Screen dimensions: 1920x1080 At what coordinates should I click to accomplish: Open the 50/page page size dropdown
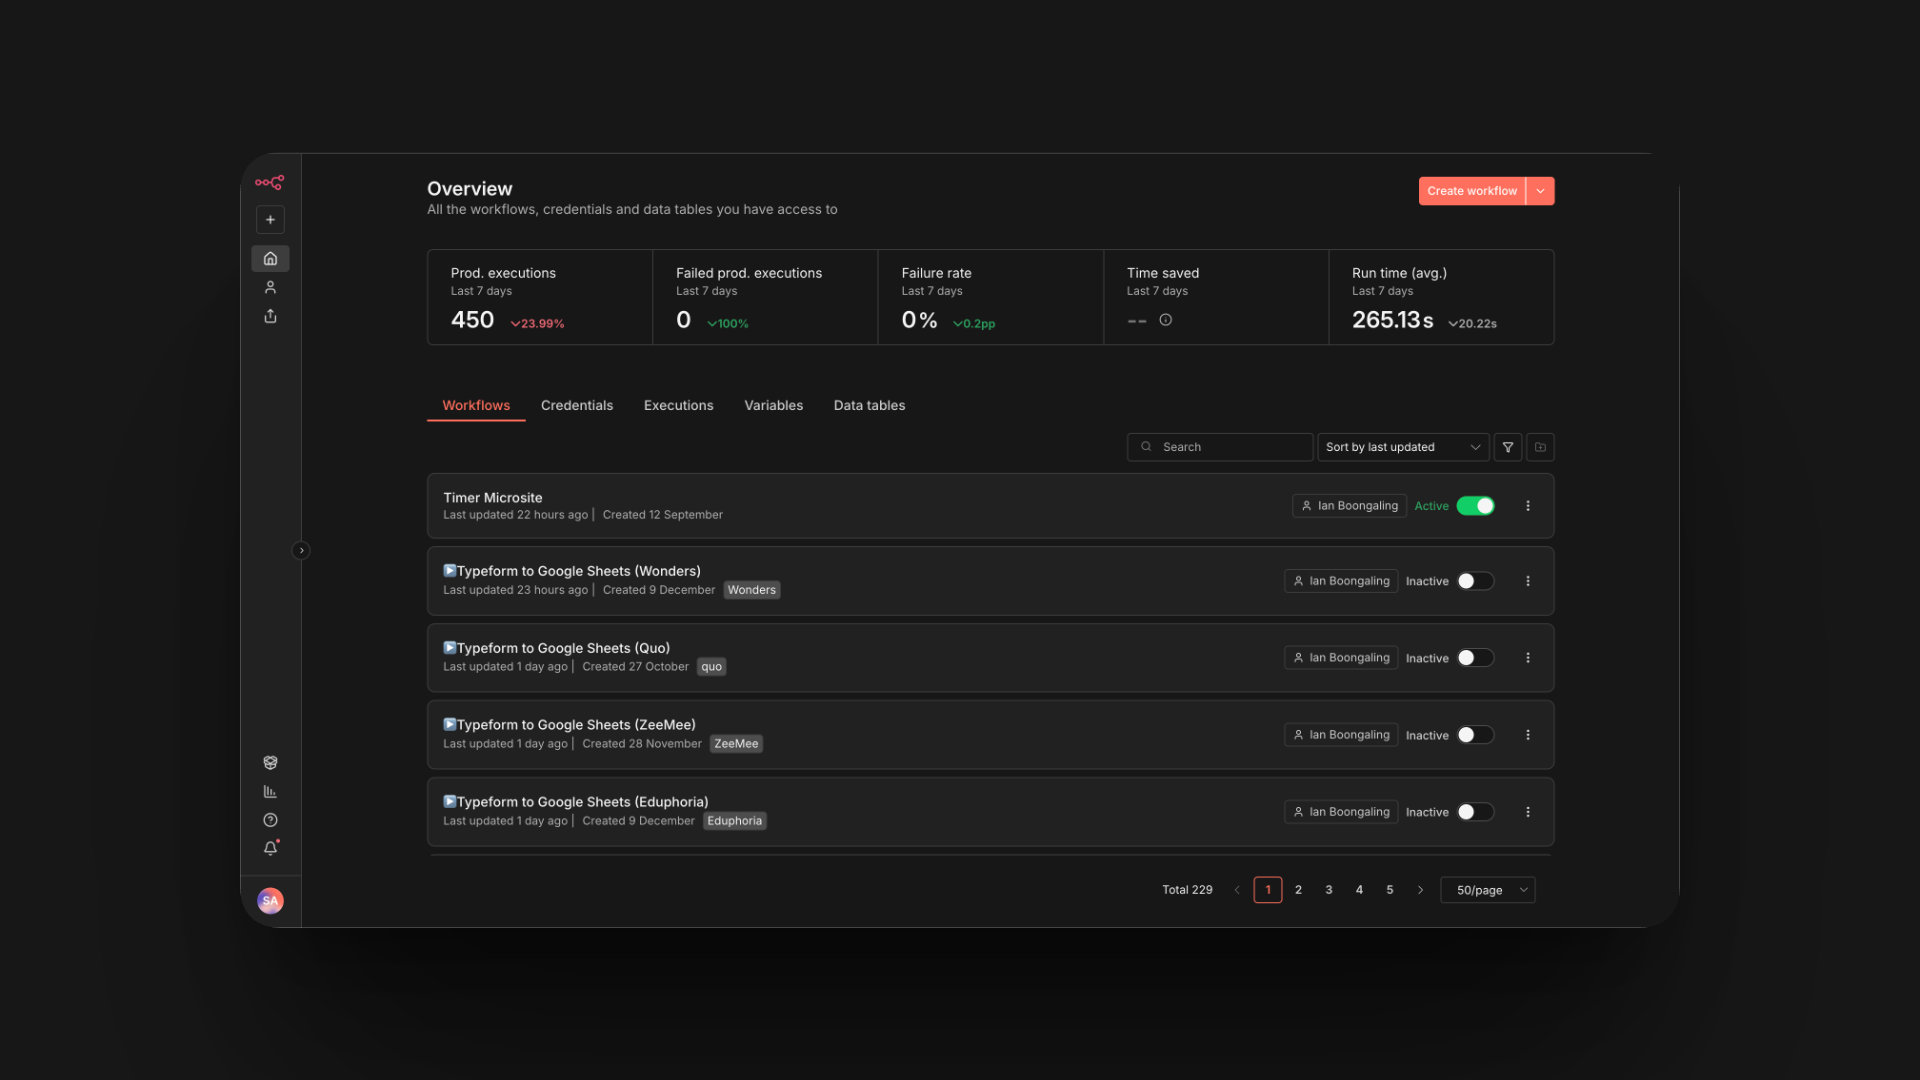coord(1487,890)
